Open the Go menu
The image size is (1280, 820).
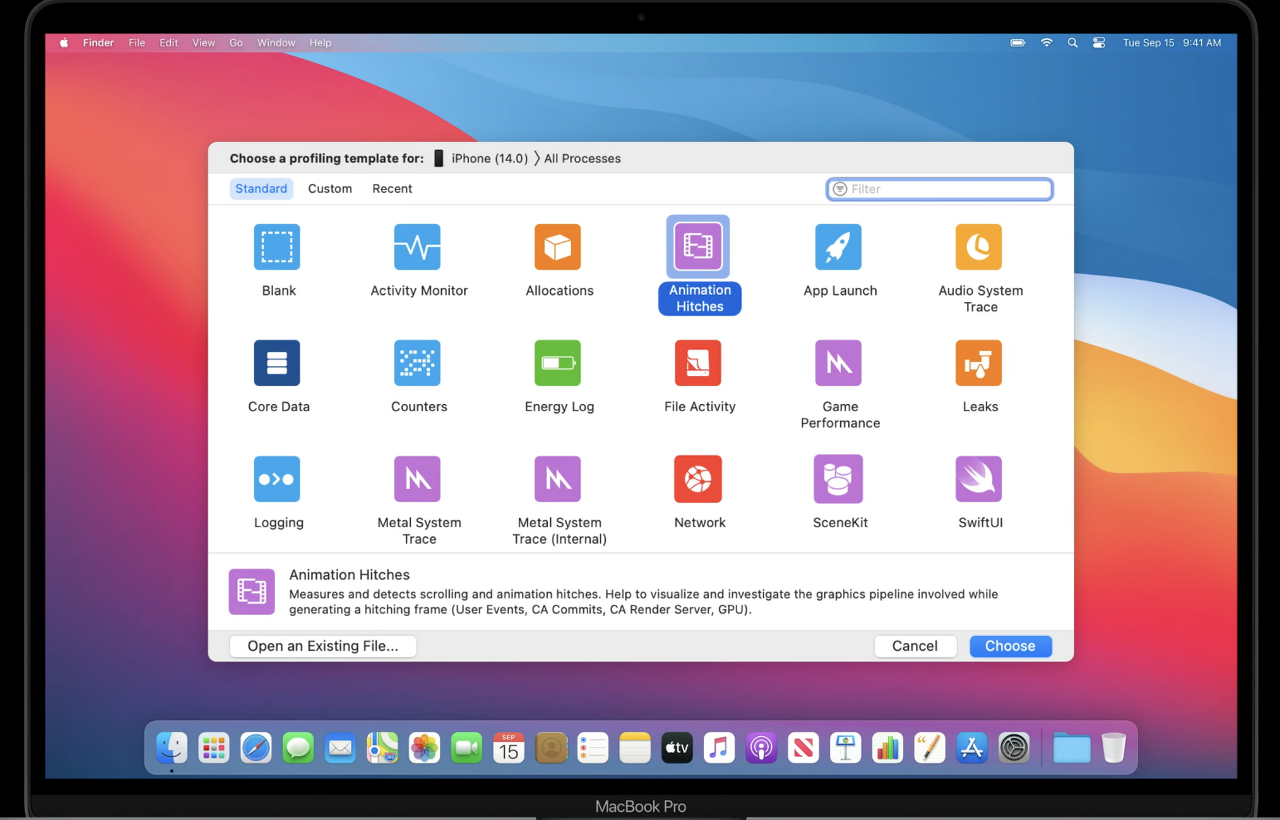pyautogui.click(x=236, y=43)
